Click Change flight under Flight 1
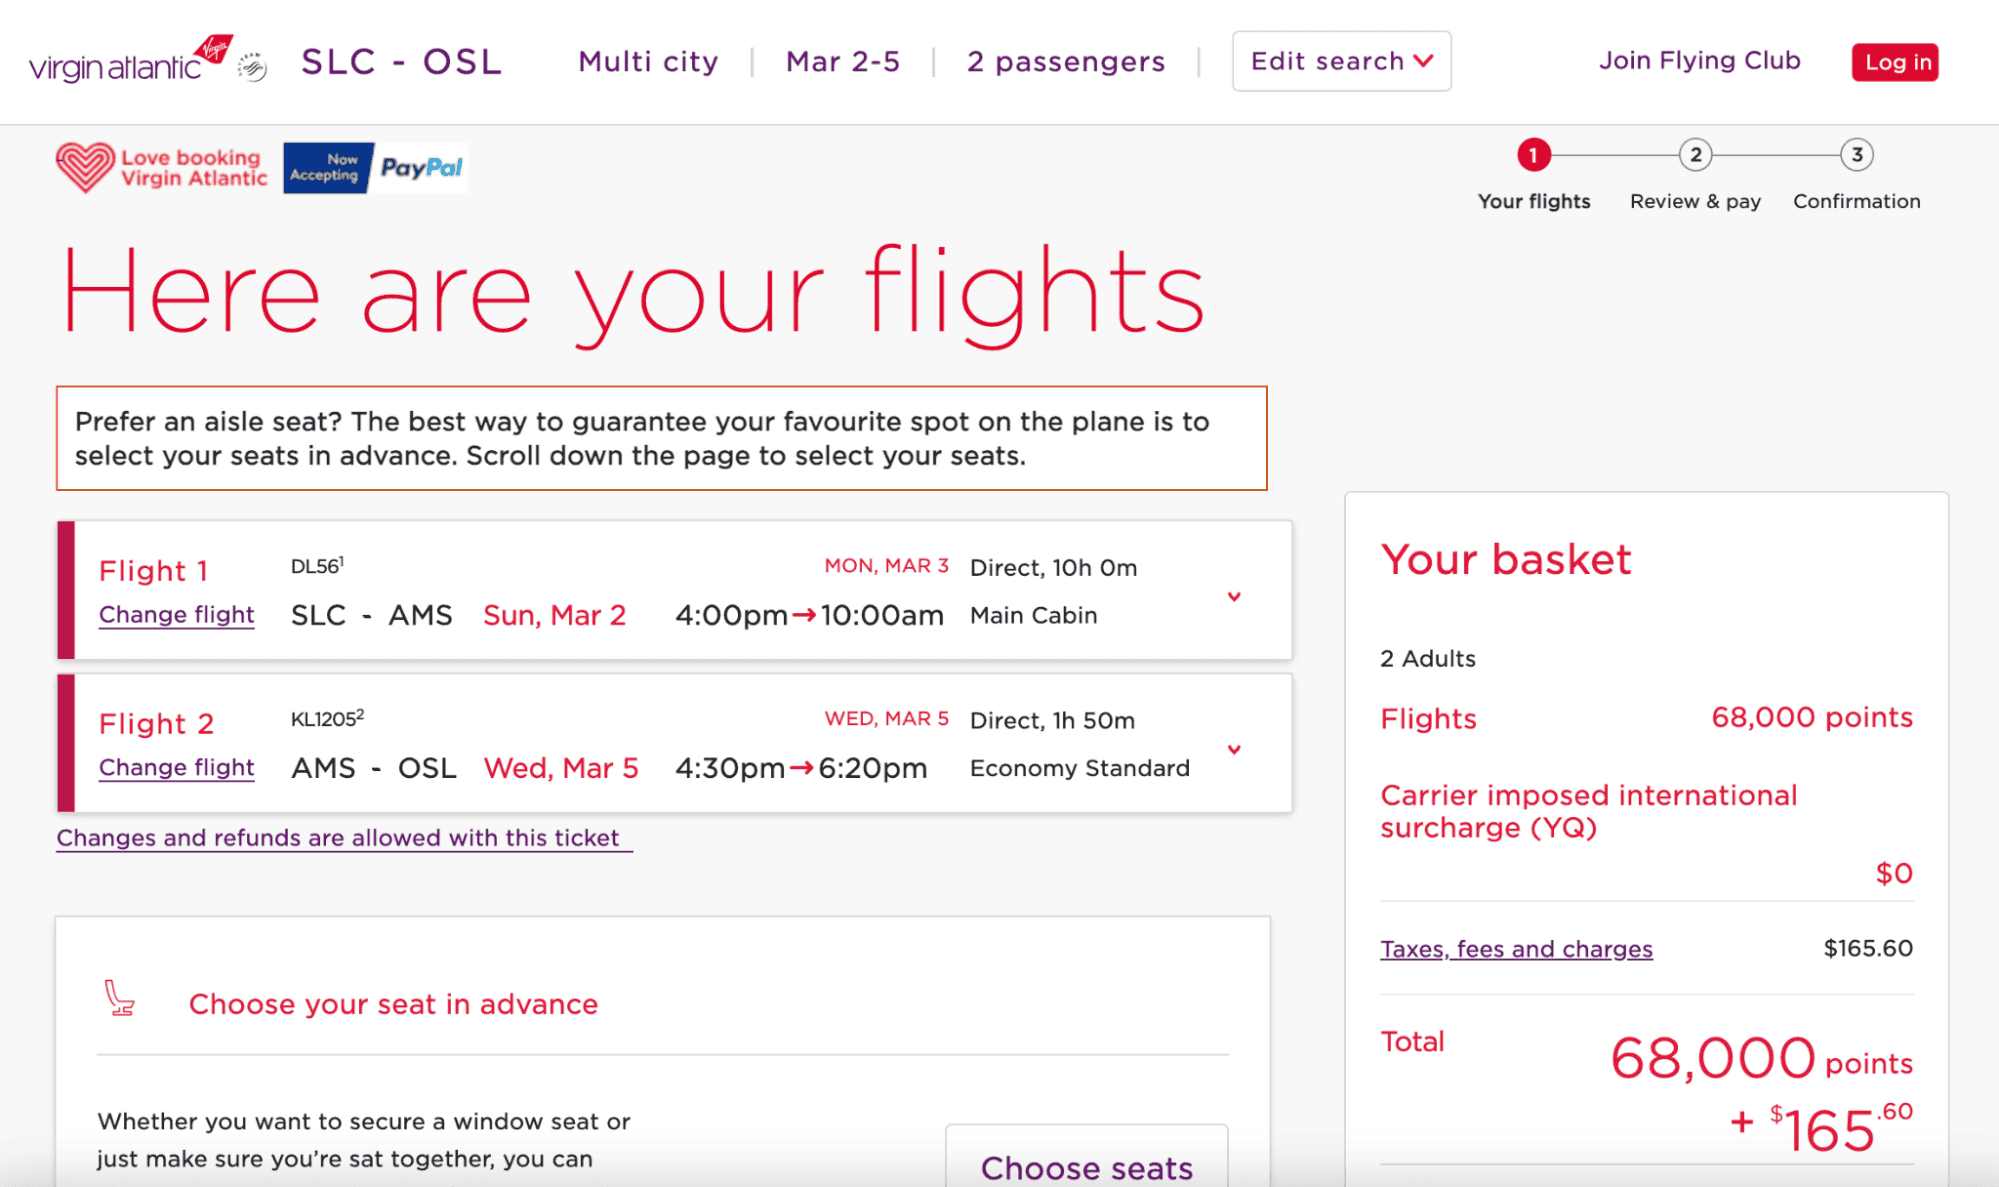Screen dimensions: 1999x1187 (x=176, y=615)
